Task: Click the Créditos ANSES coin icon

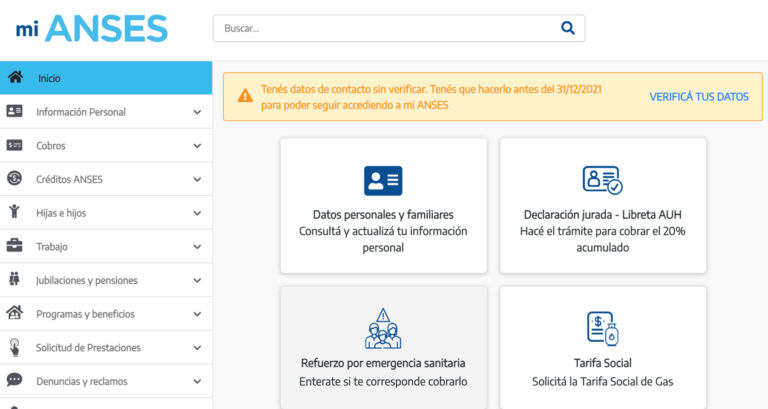Action: [x=14, y=178]
